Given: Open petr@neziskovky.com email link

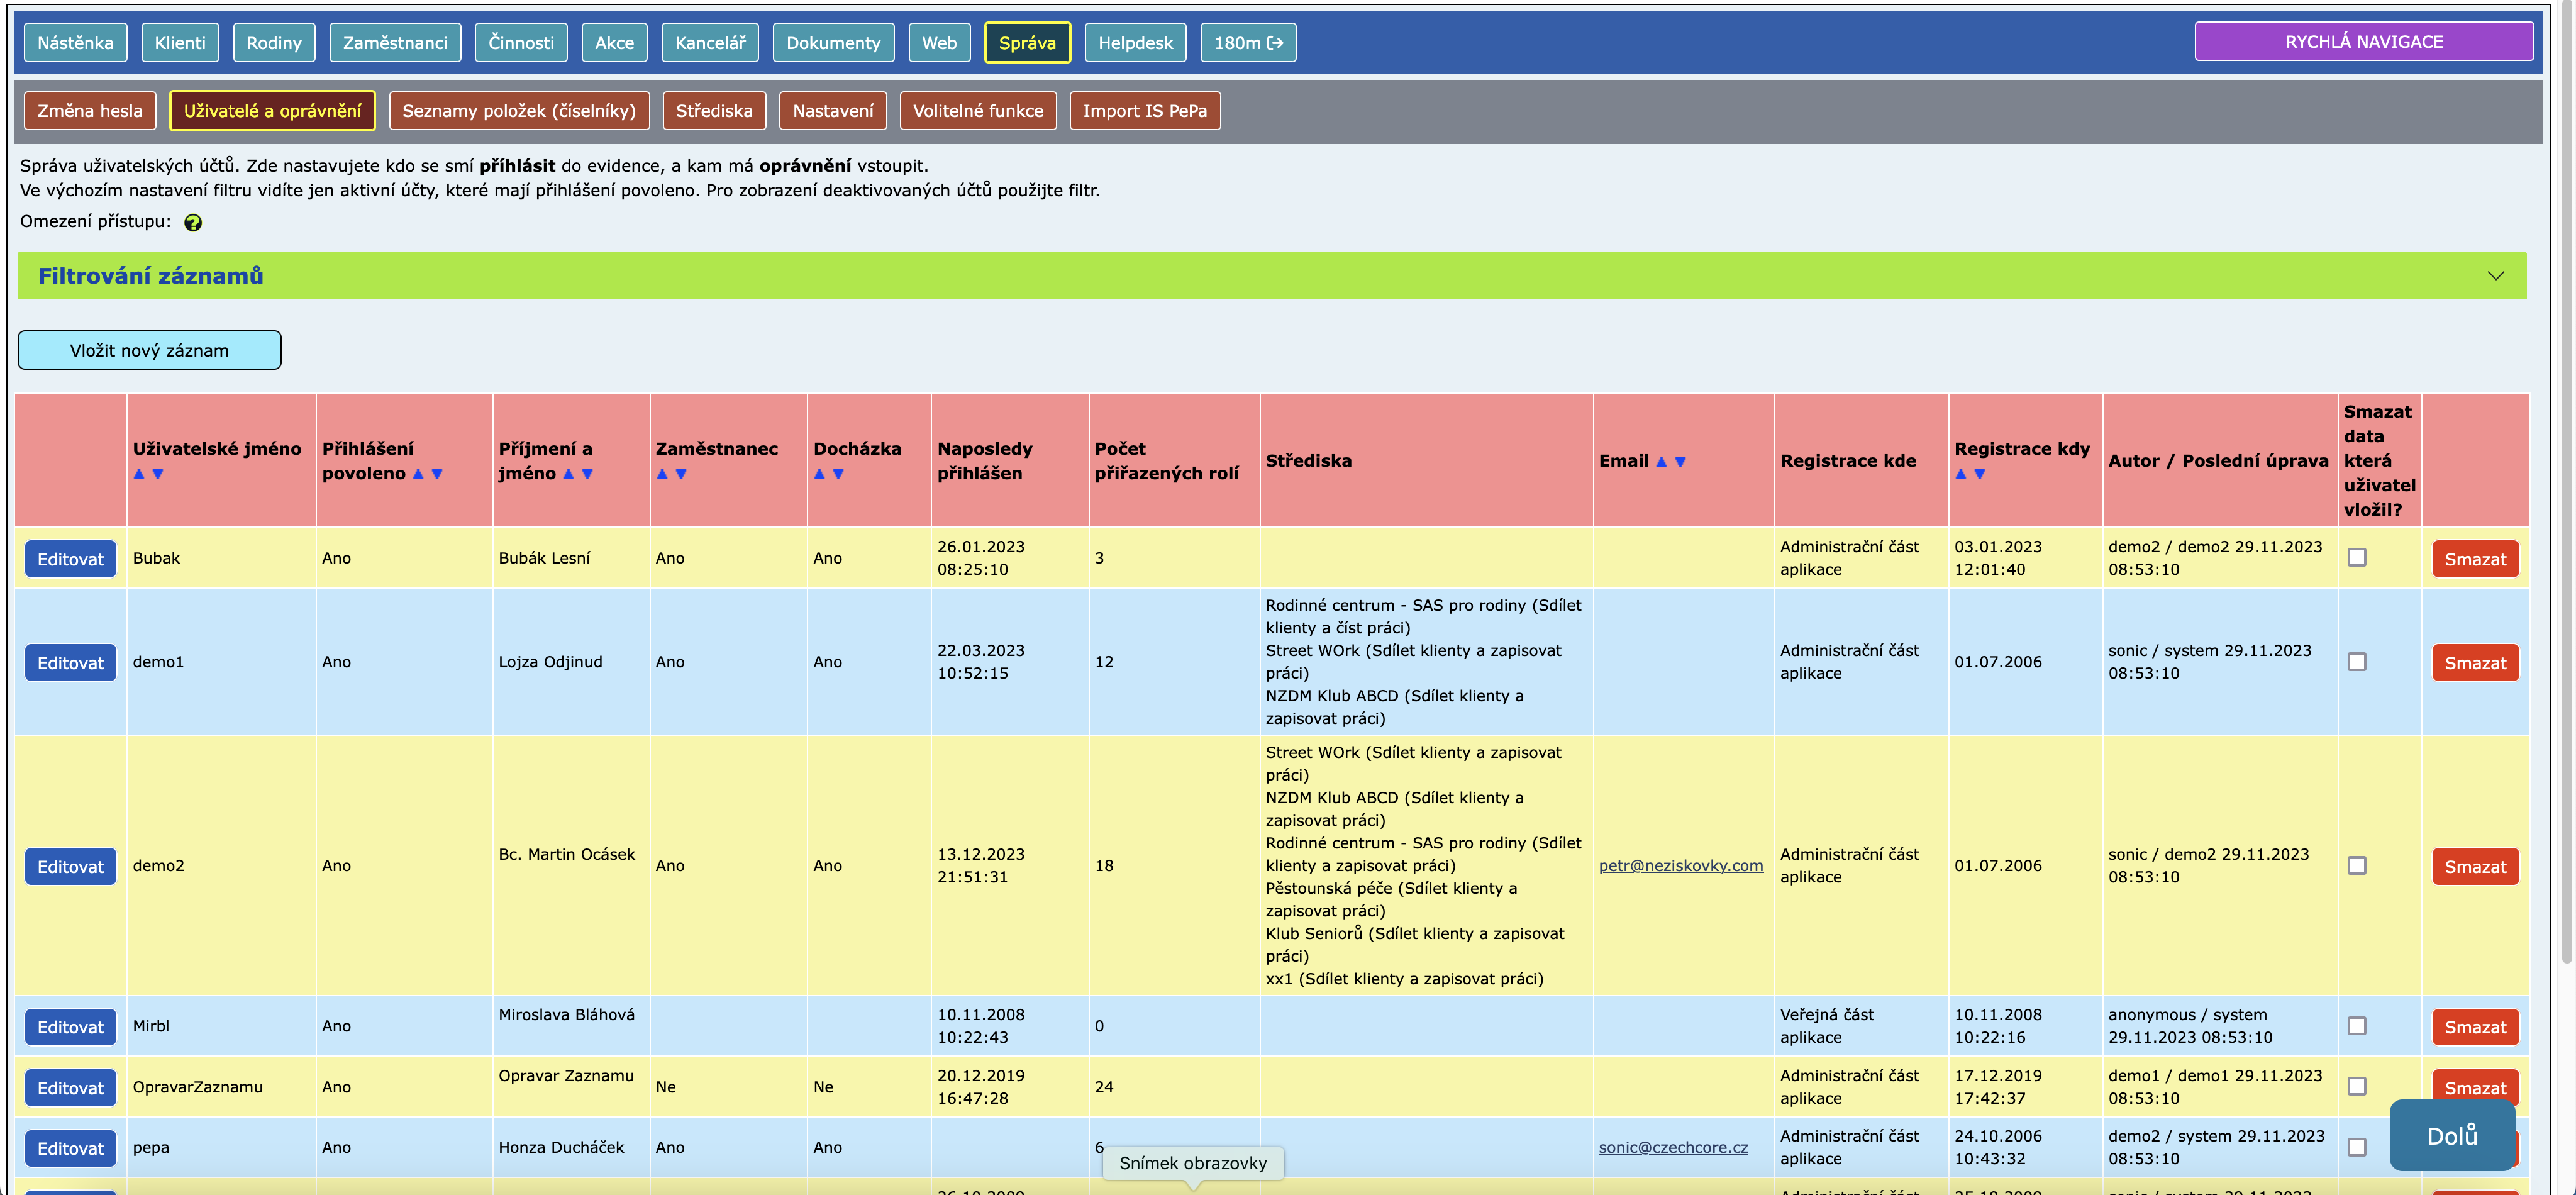Looking at the screenshot, I should [x=1680, y=866].
